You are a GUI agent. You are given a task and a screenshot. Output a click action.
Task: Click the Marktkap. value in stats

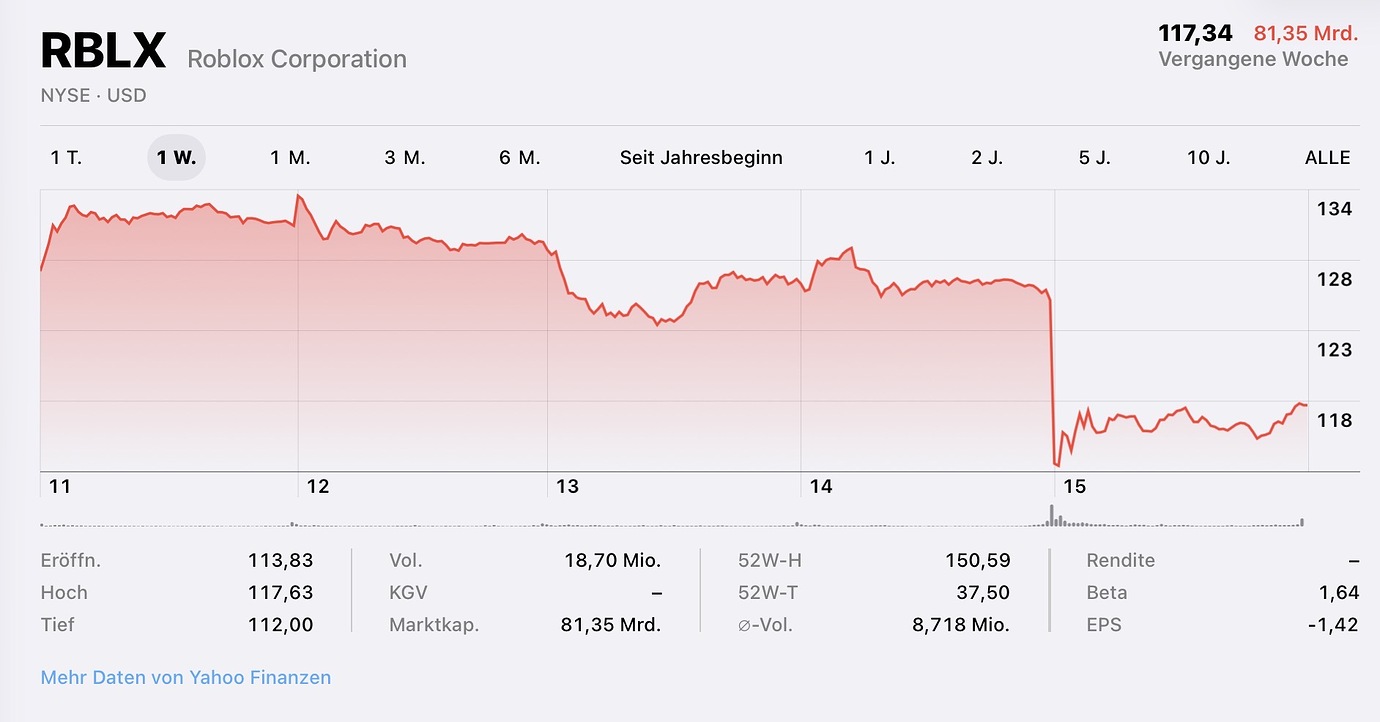[611, 625]
